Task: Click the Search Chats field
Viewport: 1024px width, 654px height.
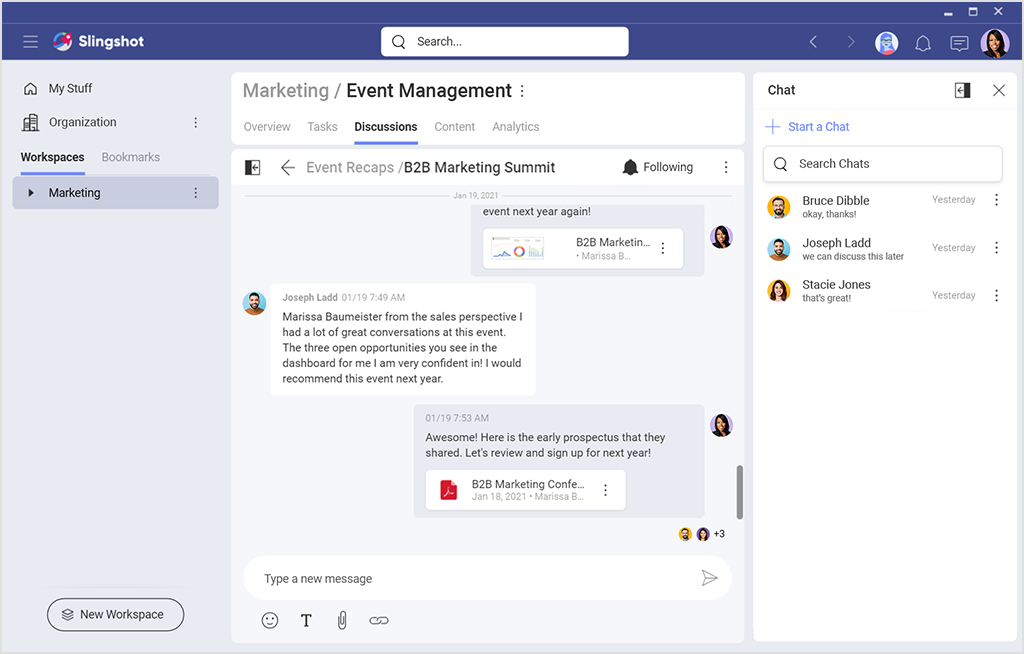Action: 882,164
